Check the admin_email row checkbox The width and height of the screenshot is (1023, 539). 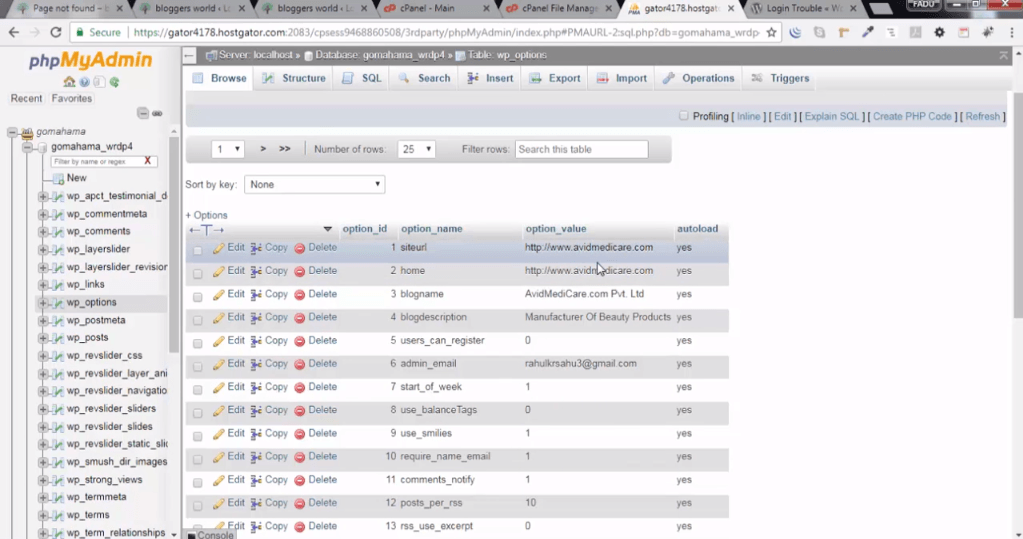(198, 367)
